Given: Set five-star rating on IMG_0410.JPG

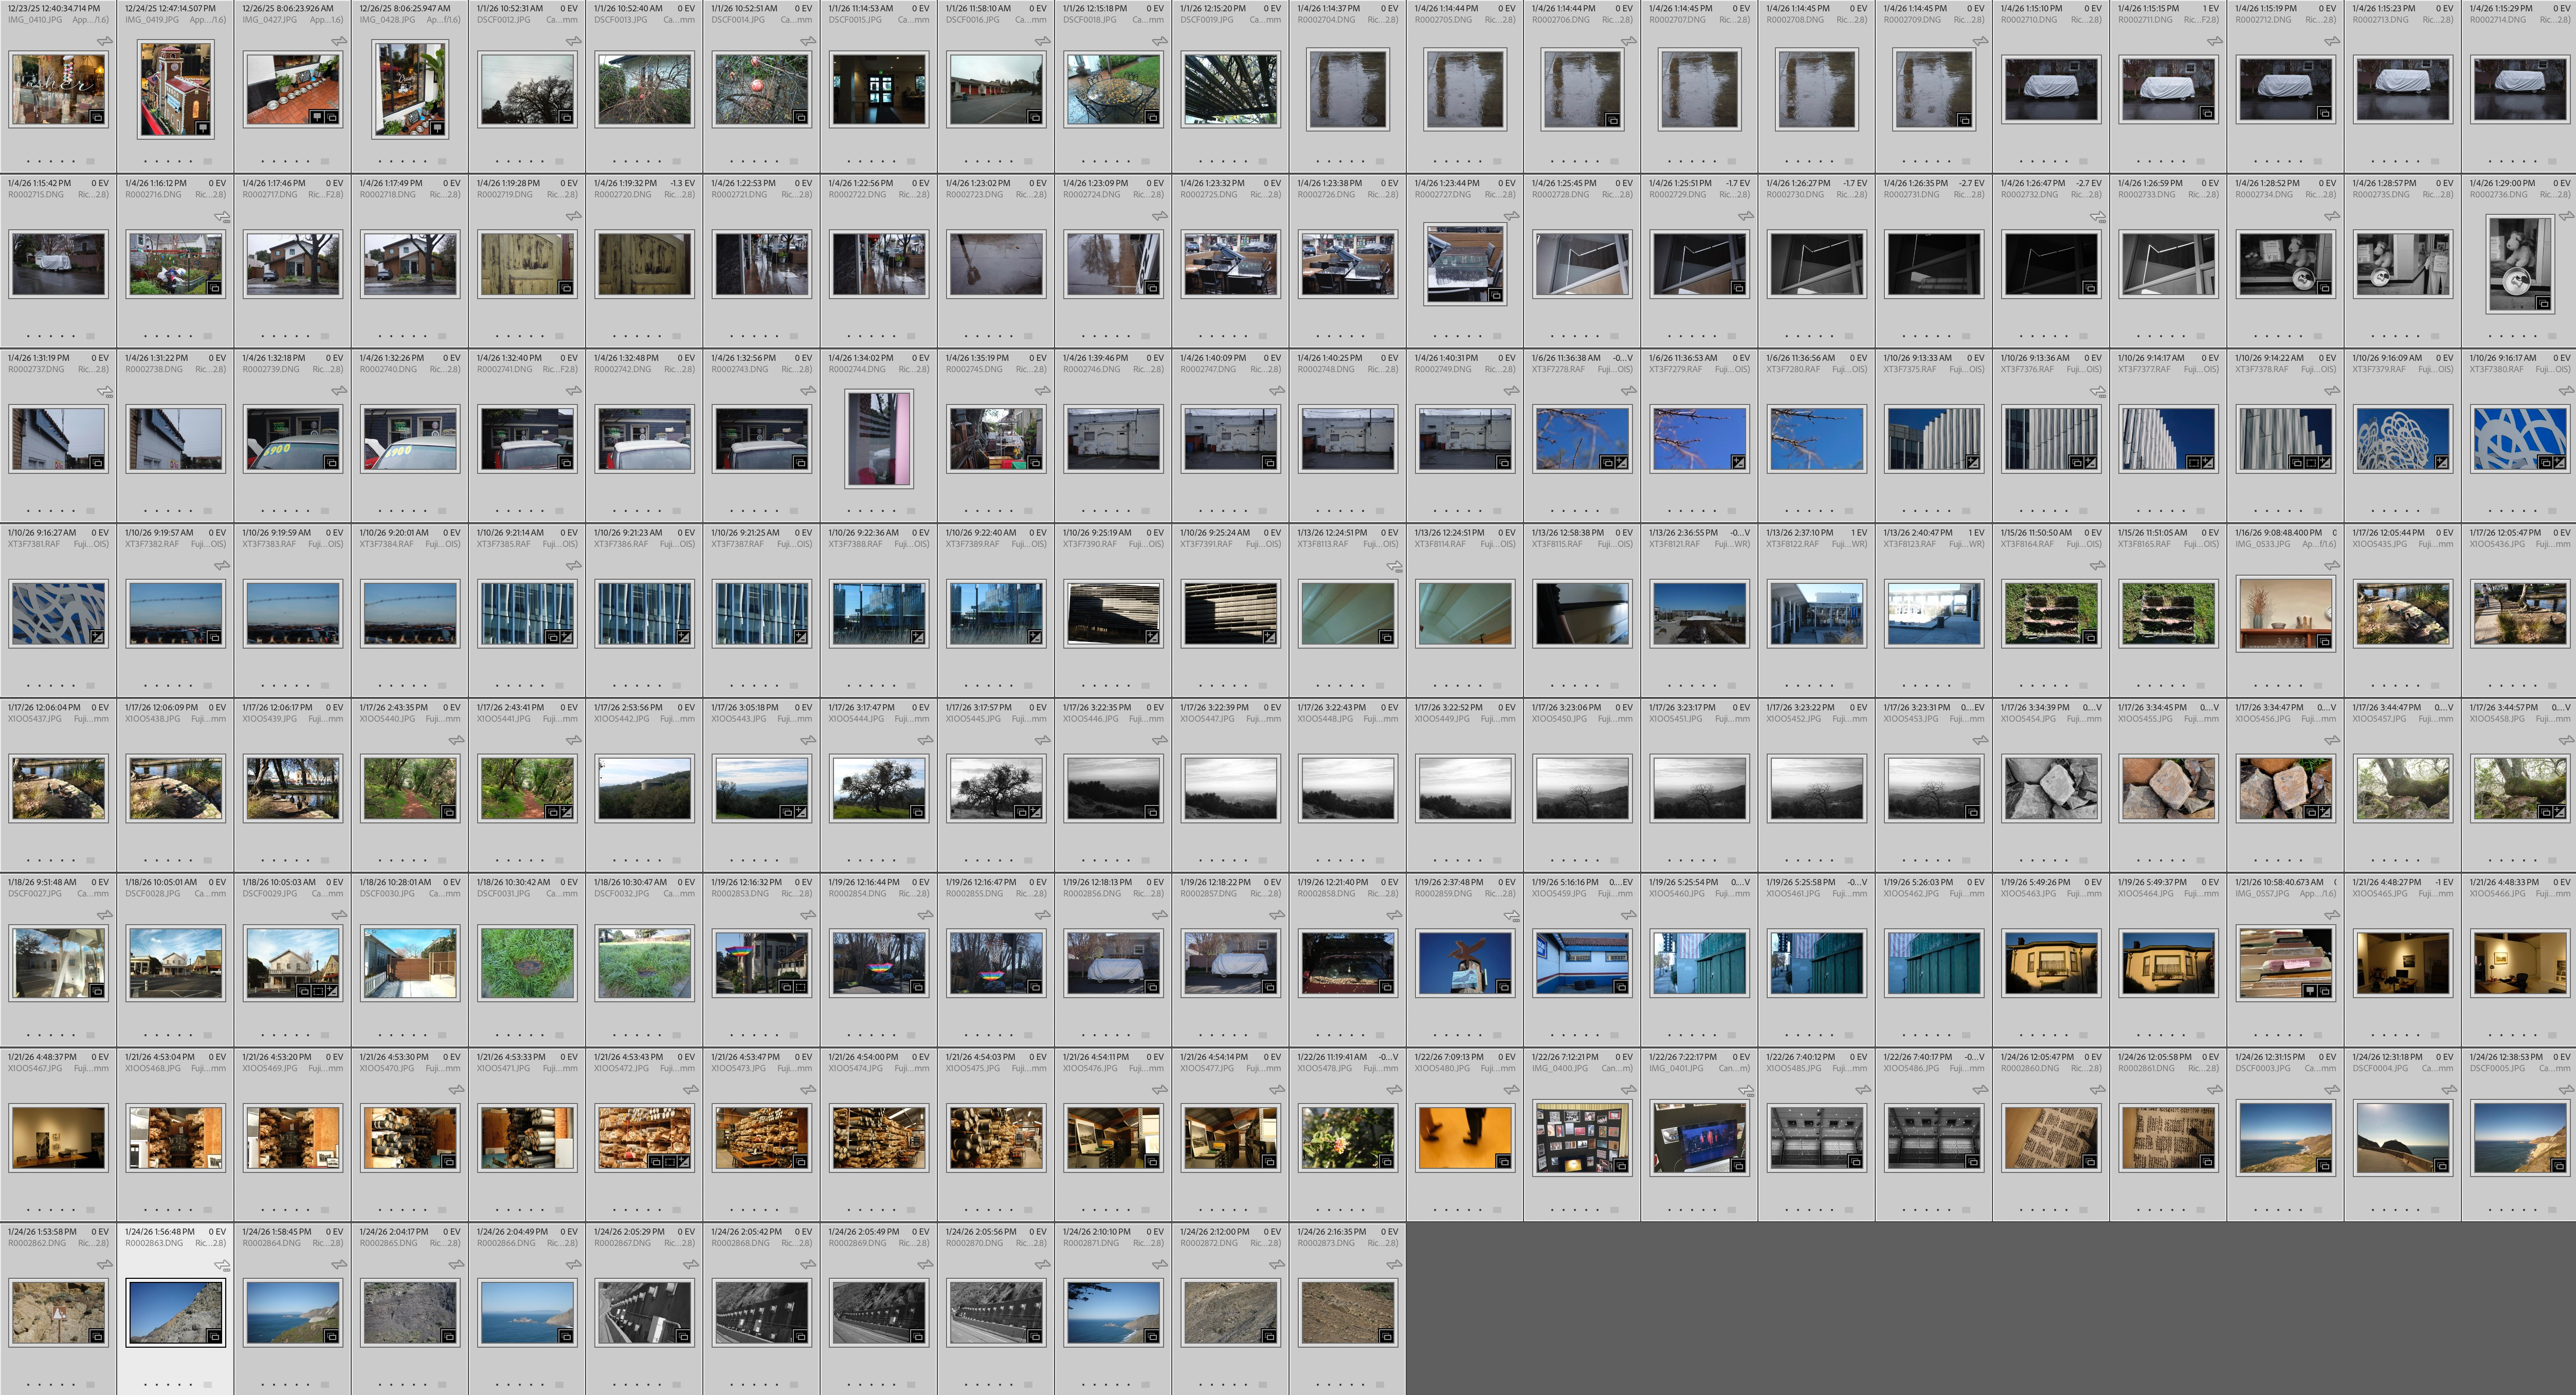Looking at the screenshot, I should point(73,161).
